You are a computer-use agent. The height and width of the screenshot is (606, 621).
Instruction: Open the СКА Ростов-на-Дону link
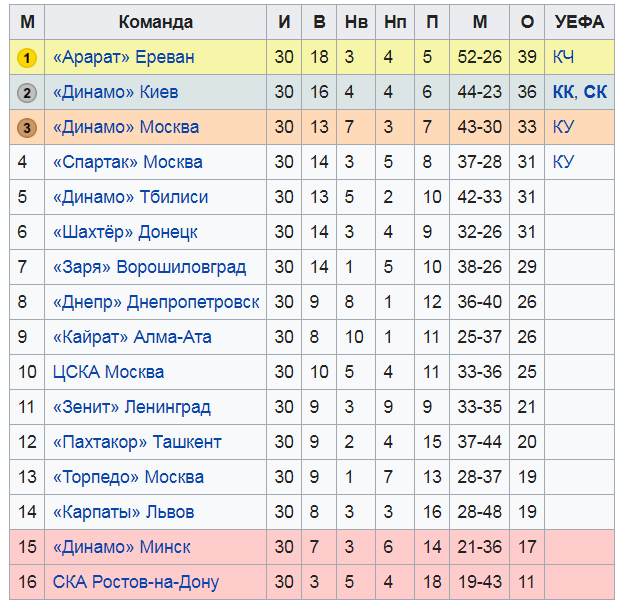[x=135, y=583]
